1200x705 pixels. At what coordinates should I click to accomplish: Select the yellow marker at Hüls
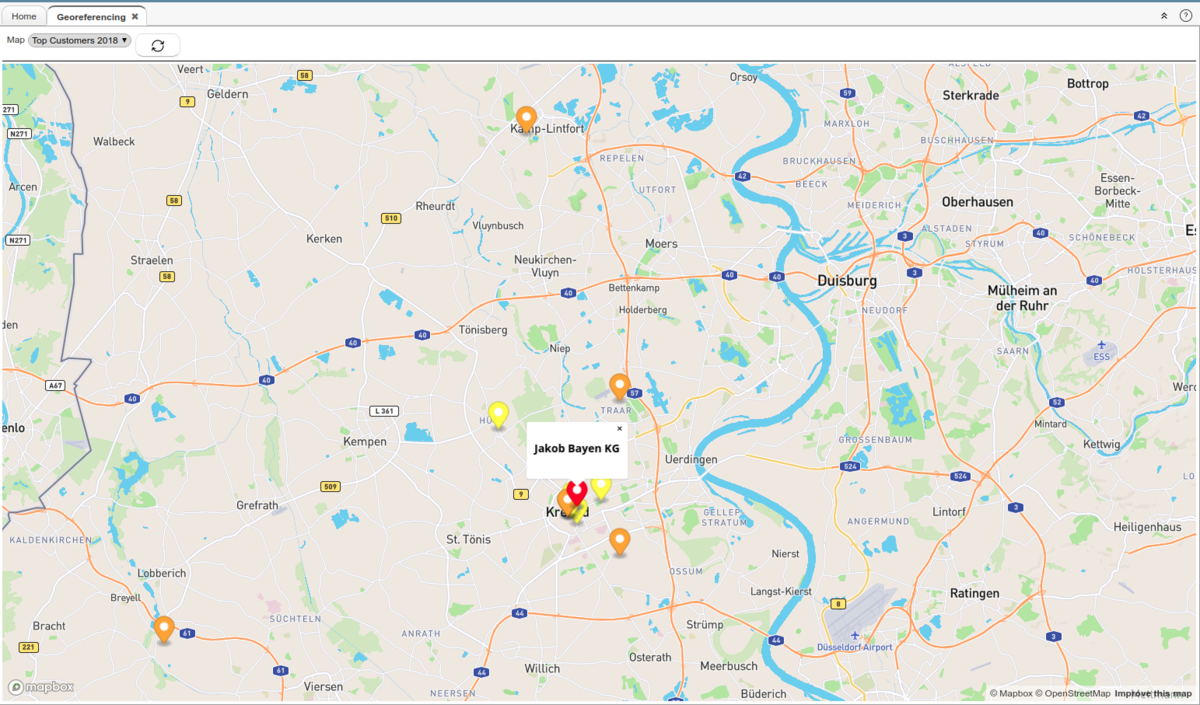pyautogui.click(x=497, y=413)
